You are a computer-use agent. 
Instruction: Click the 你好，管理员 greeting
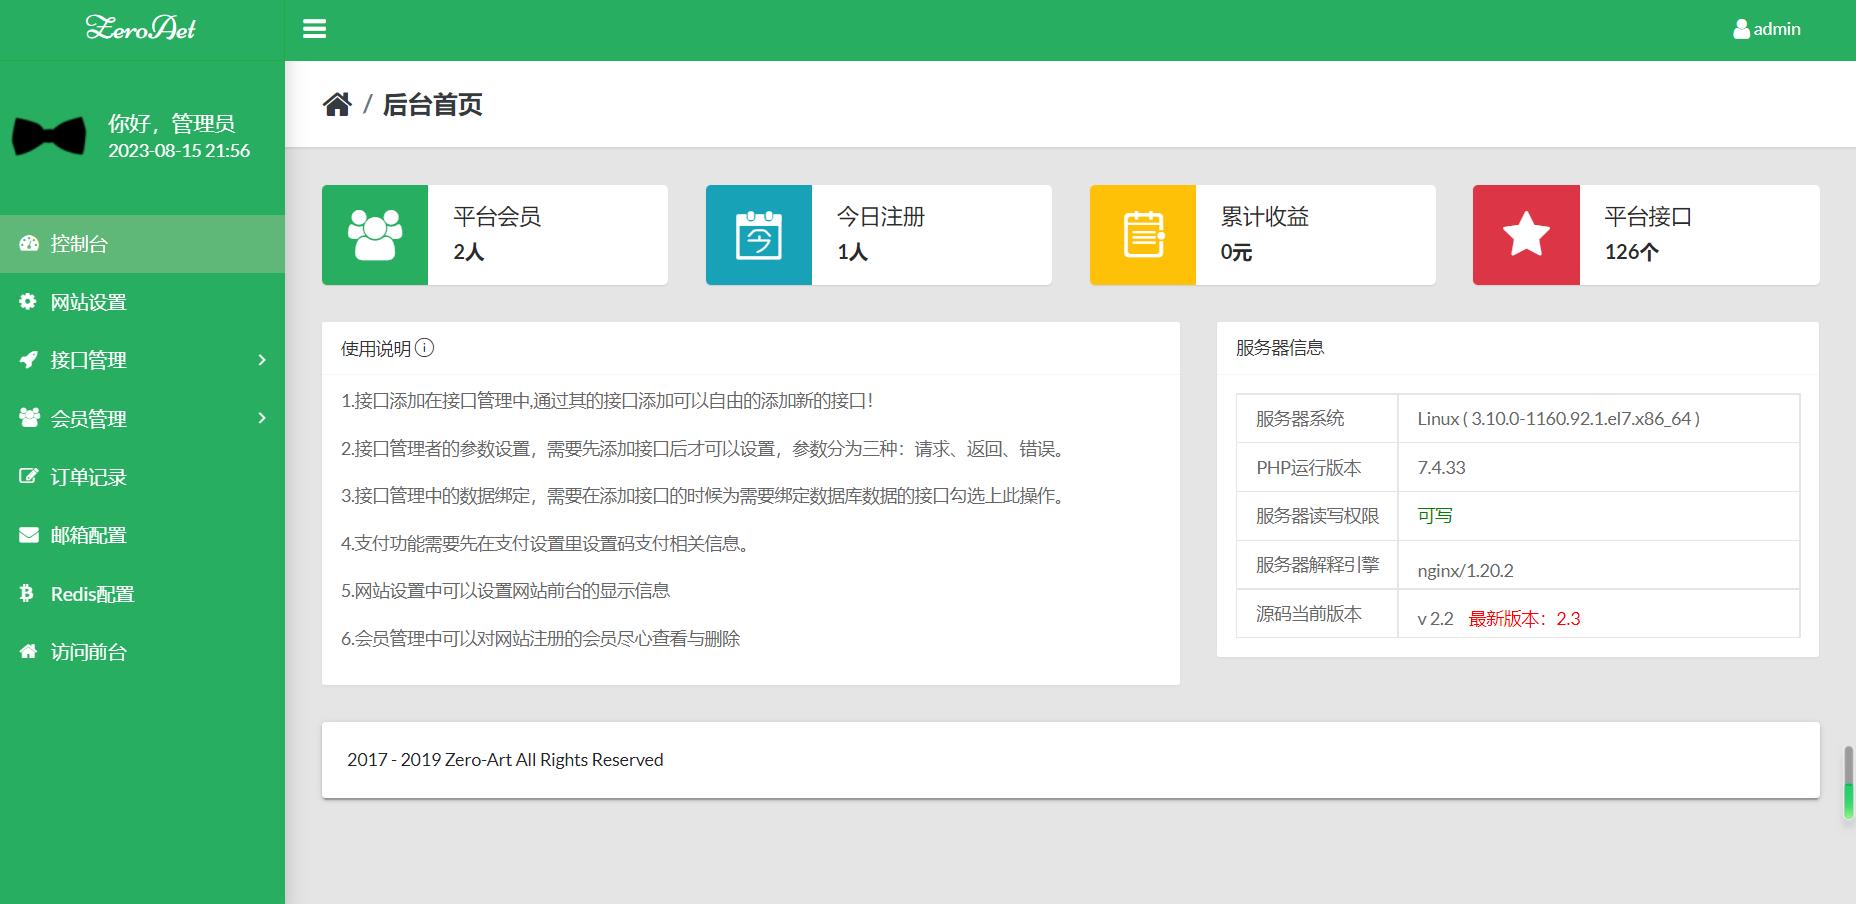171,123
